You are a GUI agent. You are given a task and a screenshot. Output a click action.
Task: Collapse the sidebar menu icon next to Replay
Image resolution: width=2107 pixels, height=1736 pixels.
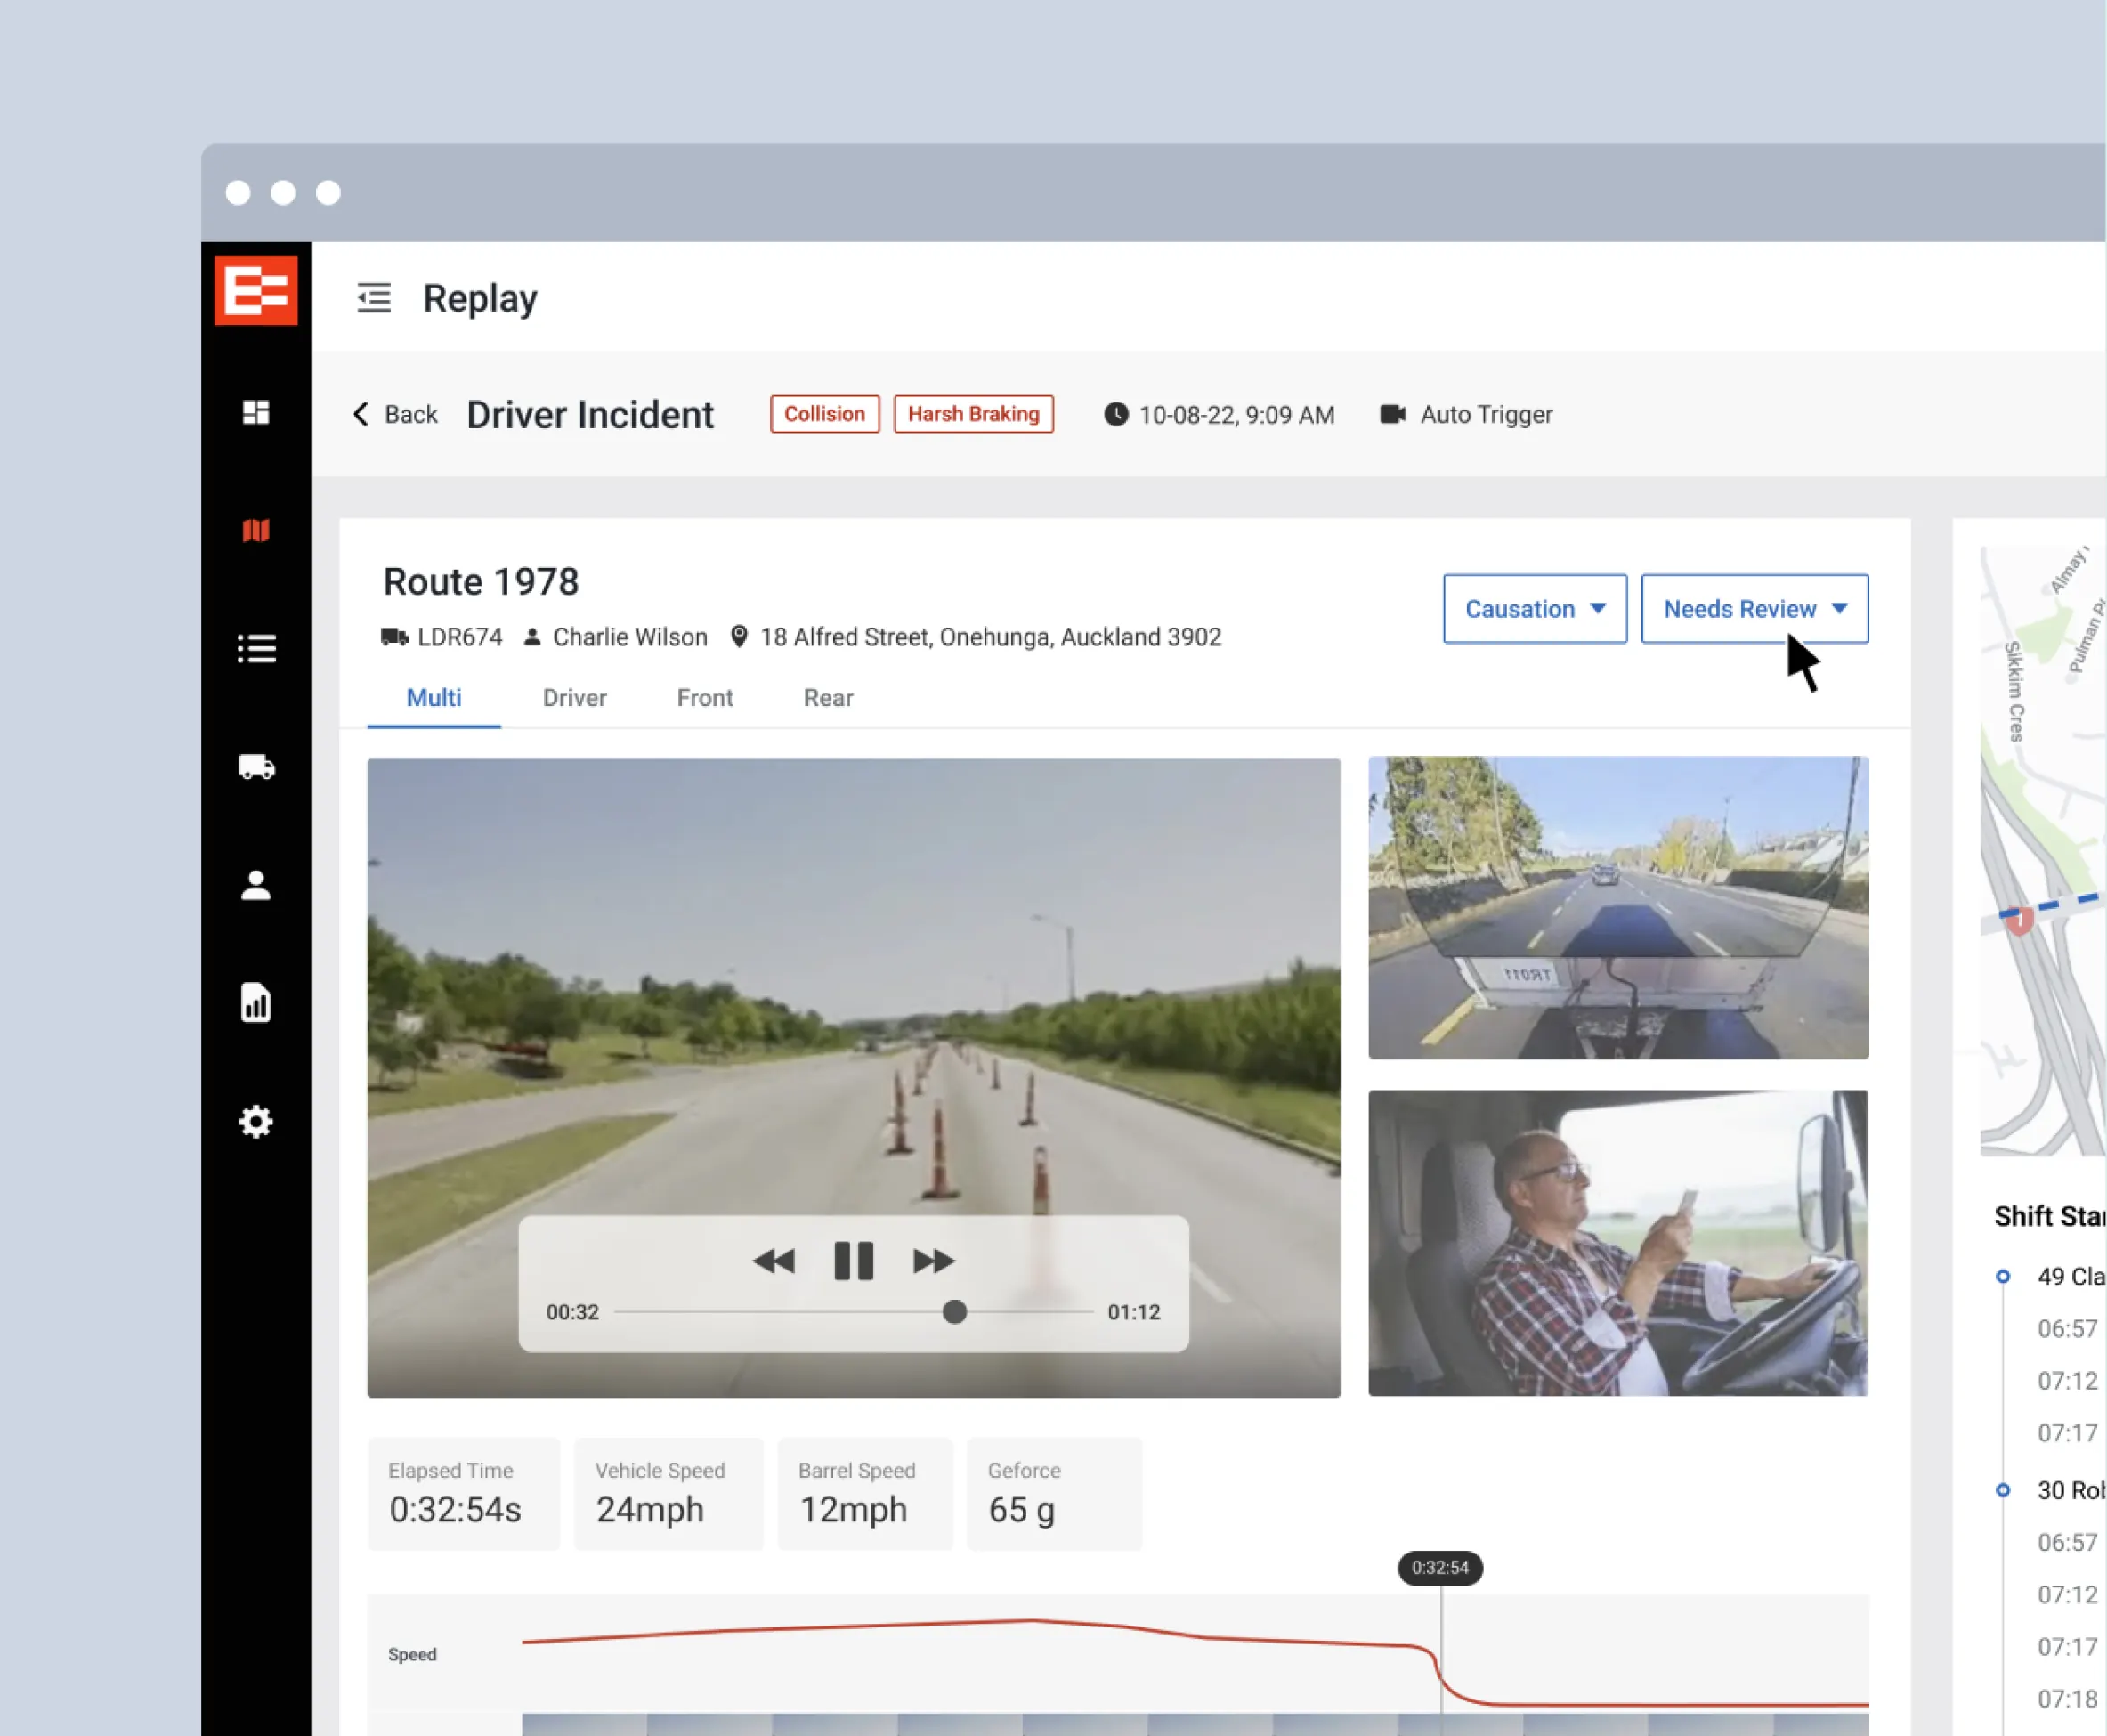pyautogui.click(x=374, y=298)
